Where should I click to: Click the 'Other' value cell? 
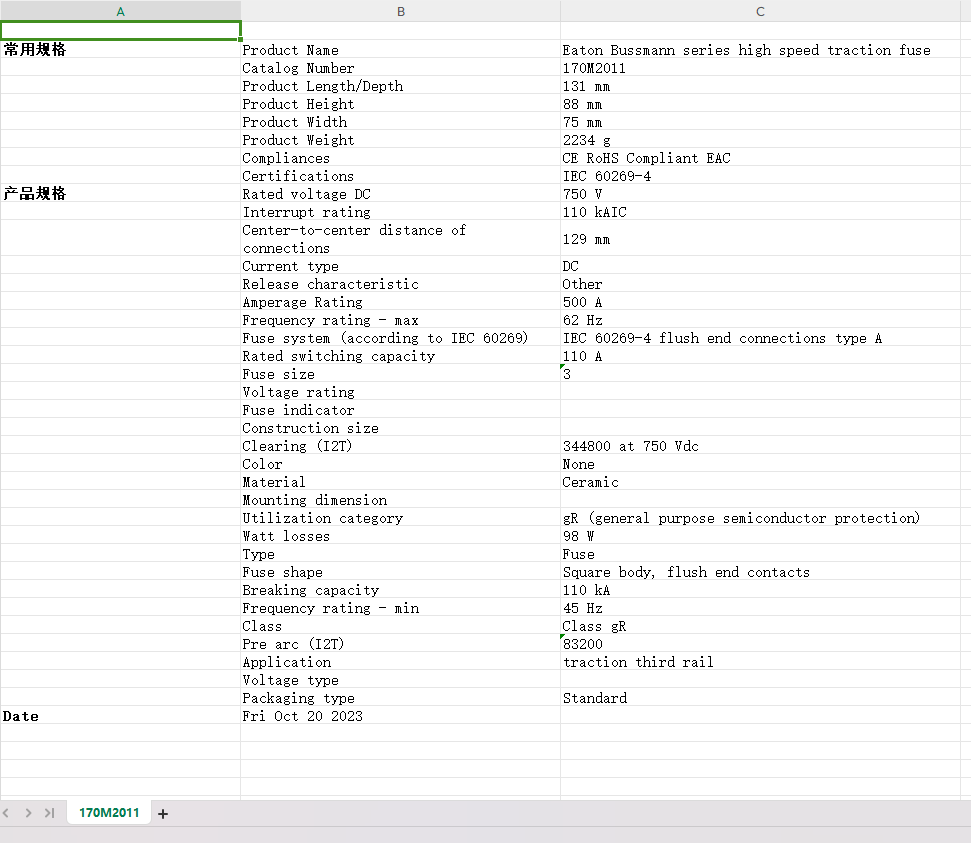point(760,284)
